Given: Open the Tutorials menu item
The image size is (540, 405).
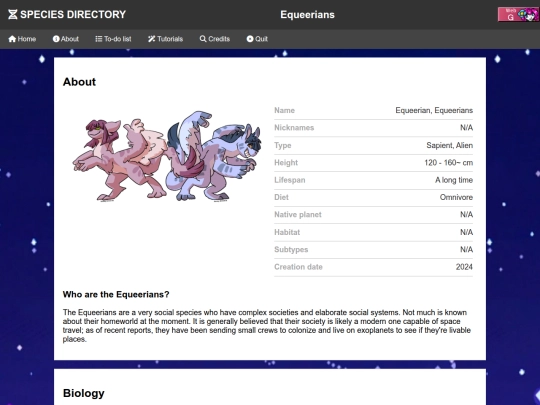Looking at the screenshot, I should [166, 39].
